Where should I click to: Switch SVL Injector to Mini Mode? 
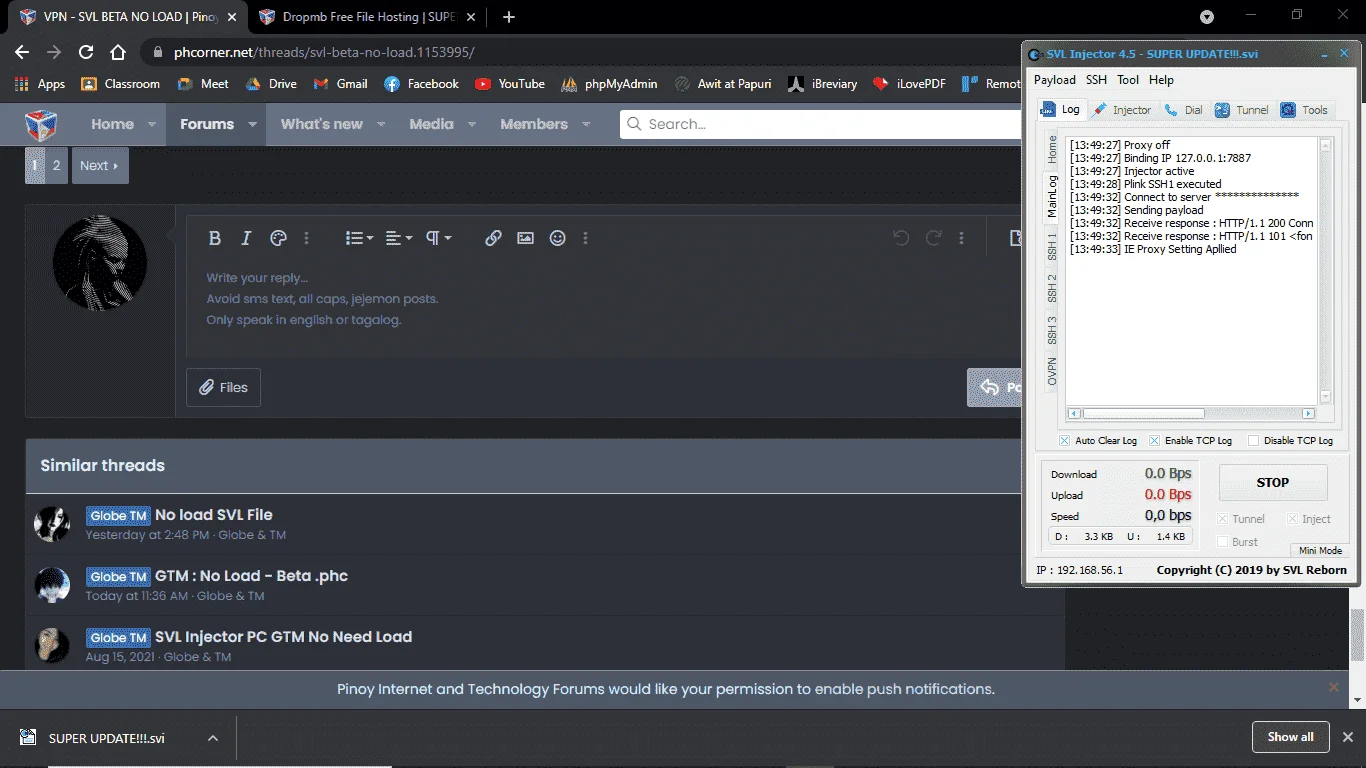point(1320,550)
